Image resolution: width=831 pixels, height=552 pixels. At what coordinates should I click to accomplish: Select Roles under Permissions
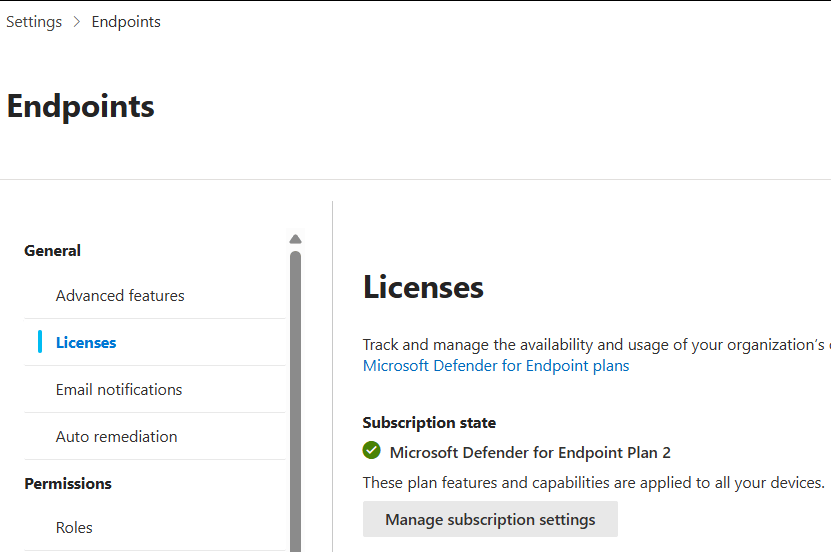click(x=74, y=528)
